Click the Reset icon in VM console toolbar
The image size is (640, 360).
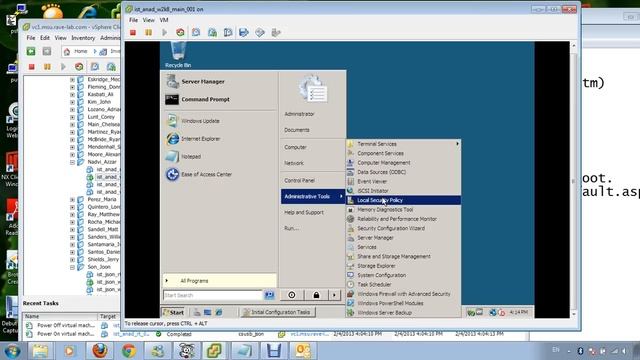click(180, 32)
